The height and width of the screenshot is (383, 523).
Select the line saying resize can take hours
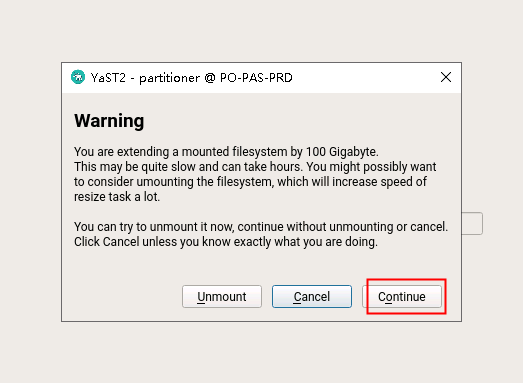[x=255, y=167]
